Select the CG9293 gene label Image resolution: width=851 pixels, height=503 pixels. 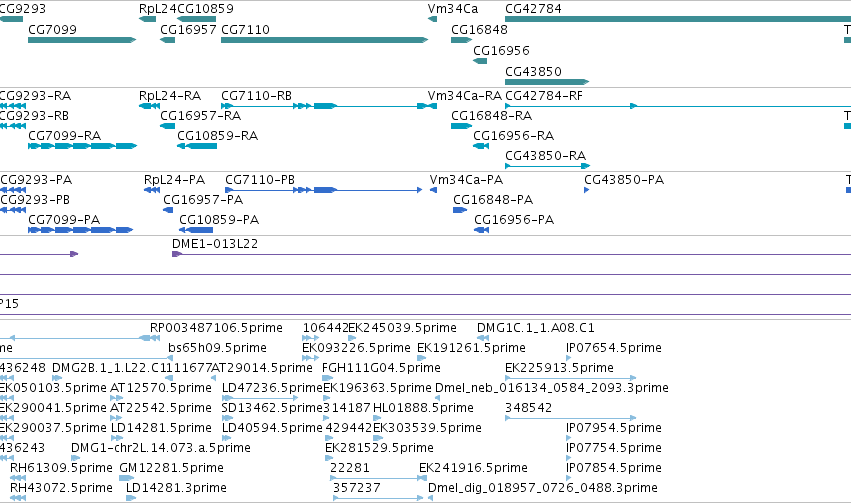pos(22,9)
